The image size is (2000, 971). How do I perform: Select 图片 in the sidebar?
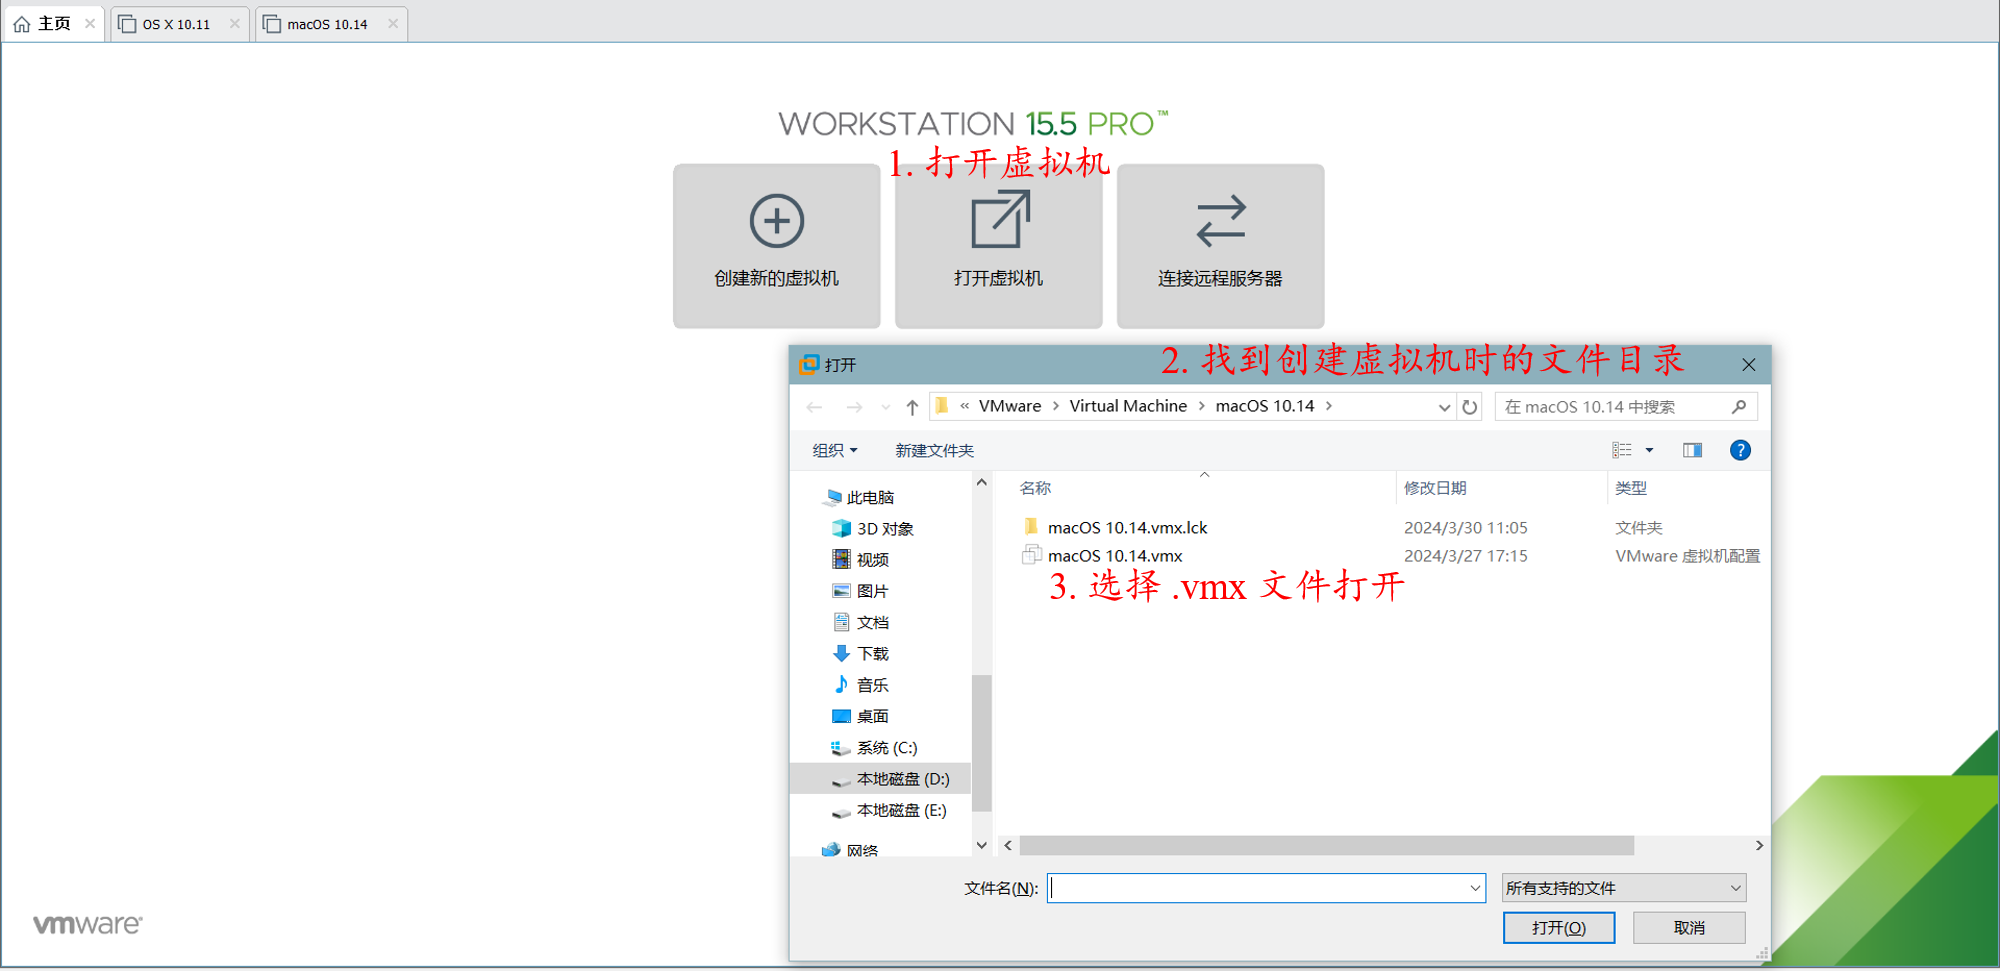pos(872,591)
